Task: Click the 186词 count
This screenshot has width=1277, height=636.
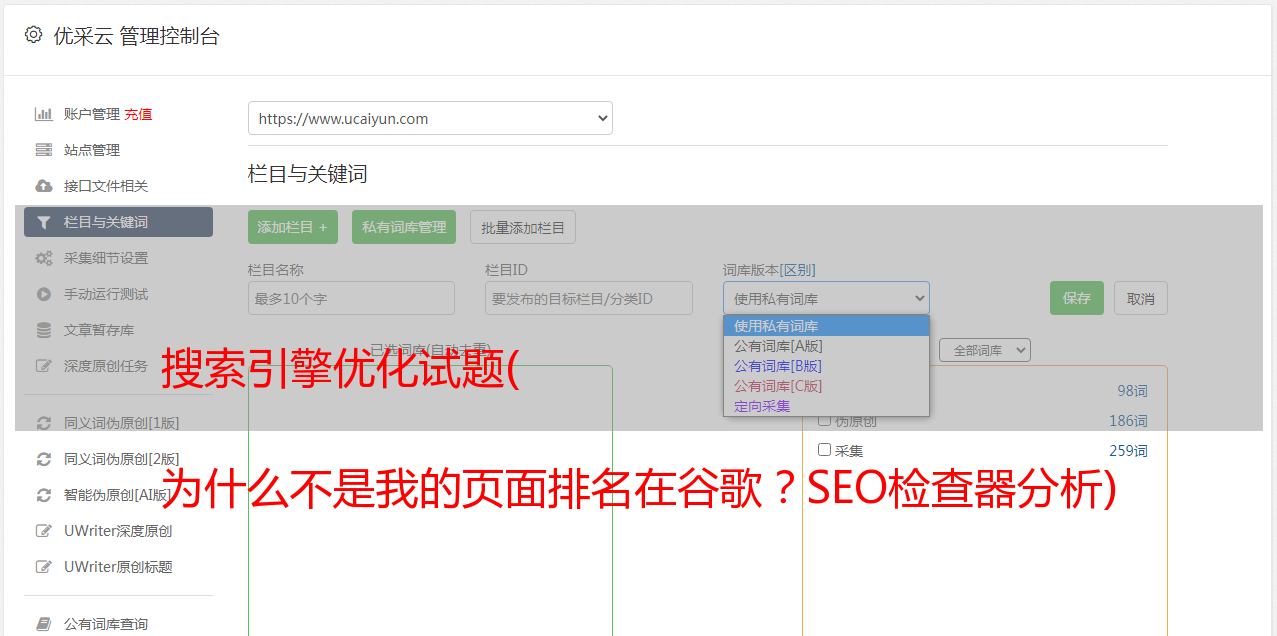Action: 1128,421
